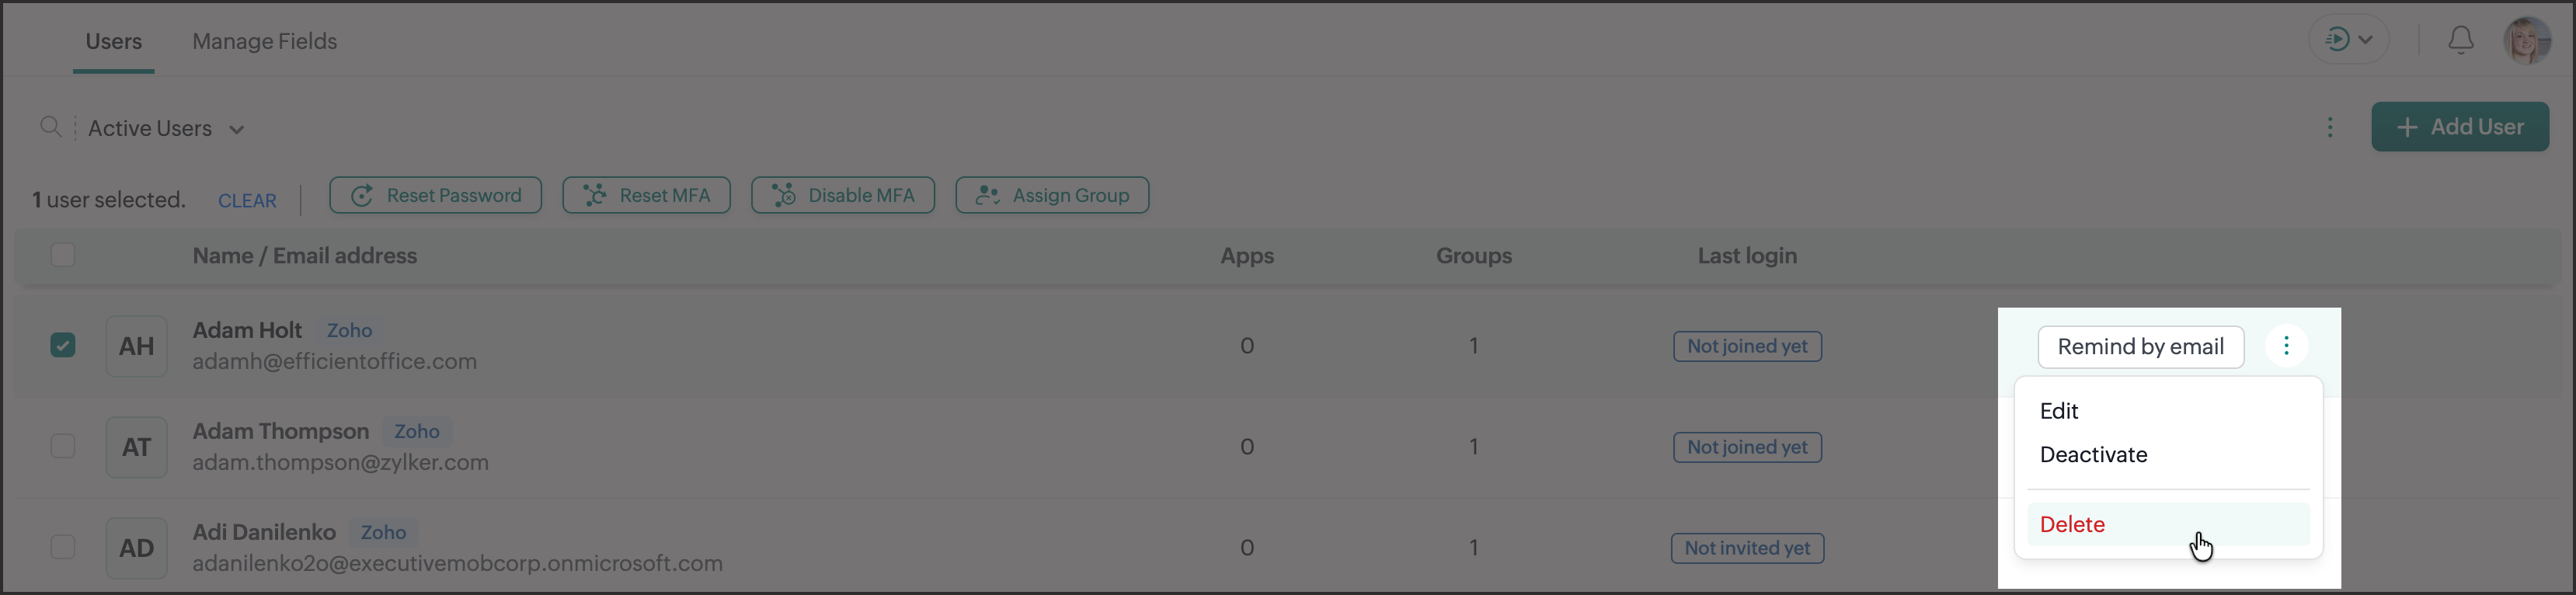
Task: Open the user profile avatar
Action: [2526, 40]
